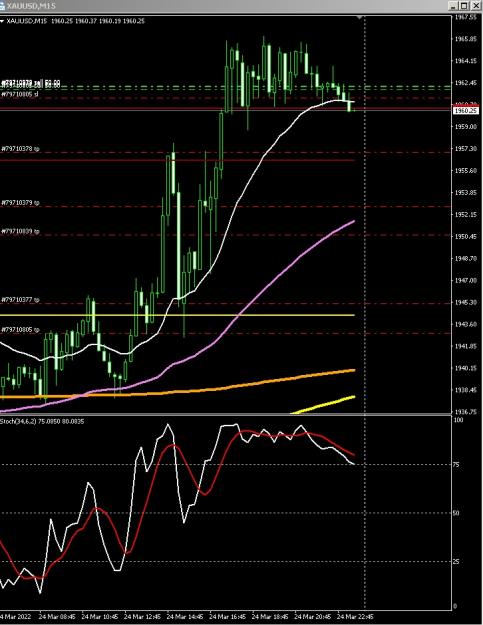Image resolution: width=483 pixels, height=625 pixels.
Task: Click price scale value 1947.00
Action: 465,281
